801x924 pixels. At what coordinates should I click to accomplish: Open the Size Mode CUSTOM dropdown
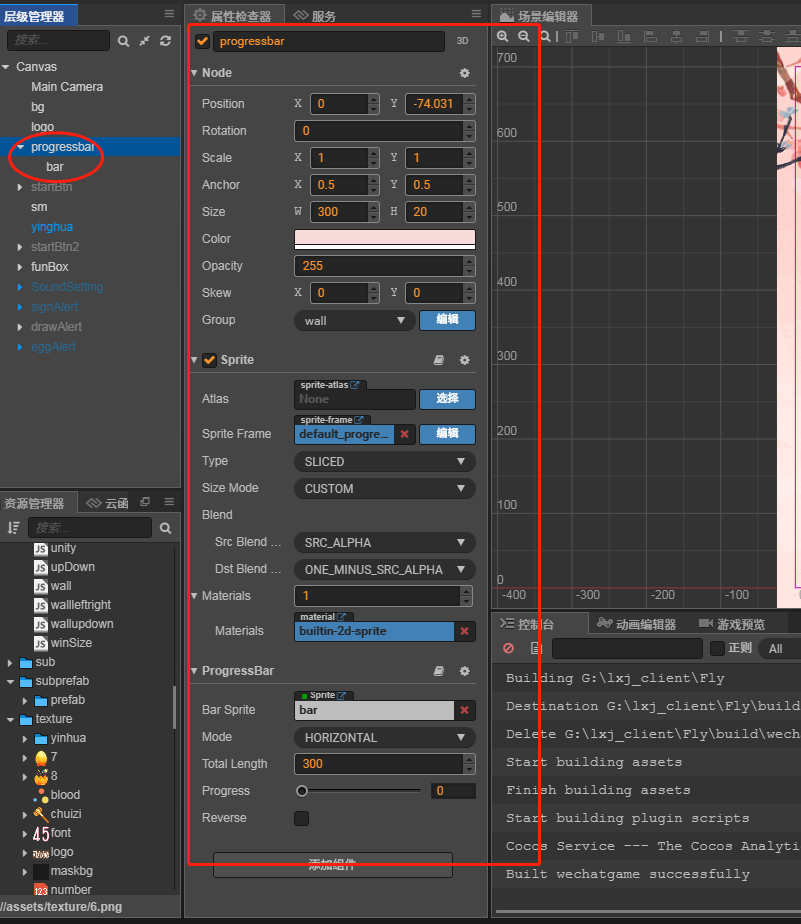pyautogui.click(x=383, y=488)
